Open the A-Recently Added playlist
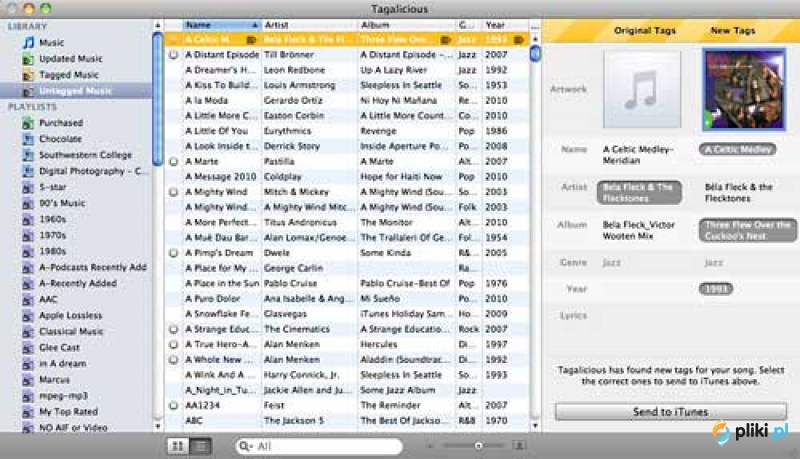This screenshot has width=800, height=459. (x=78, y=284)
